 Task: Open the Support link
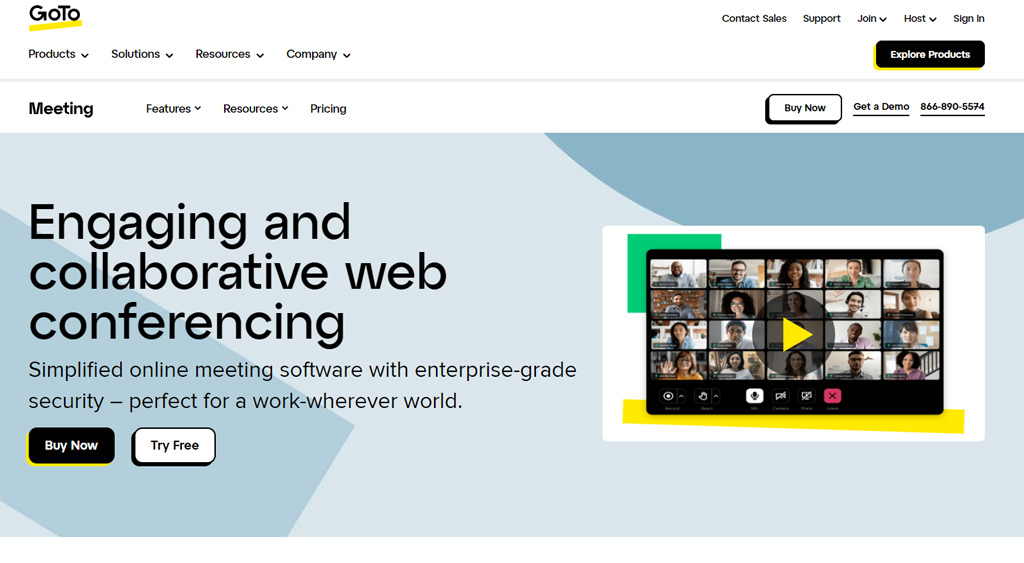coord(821,18)
